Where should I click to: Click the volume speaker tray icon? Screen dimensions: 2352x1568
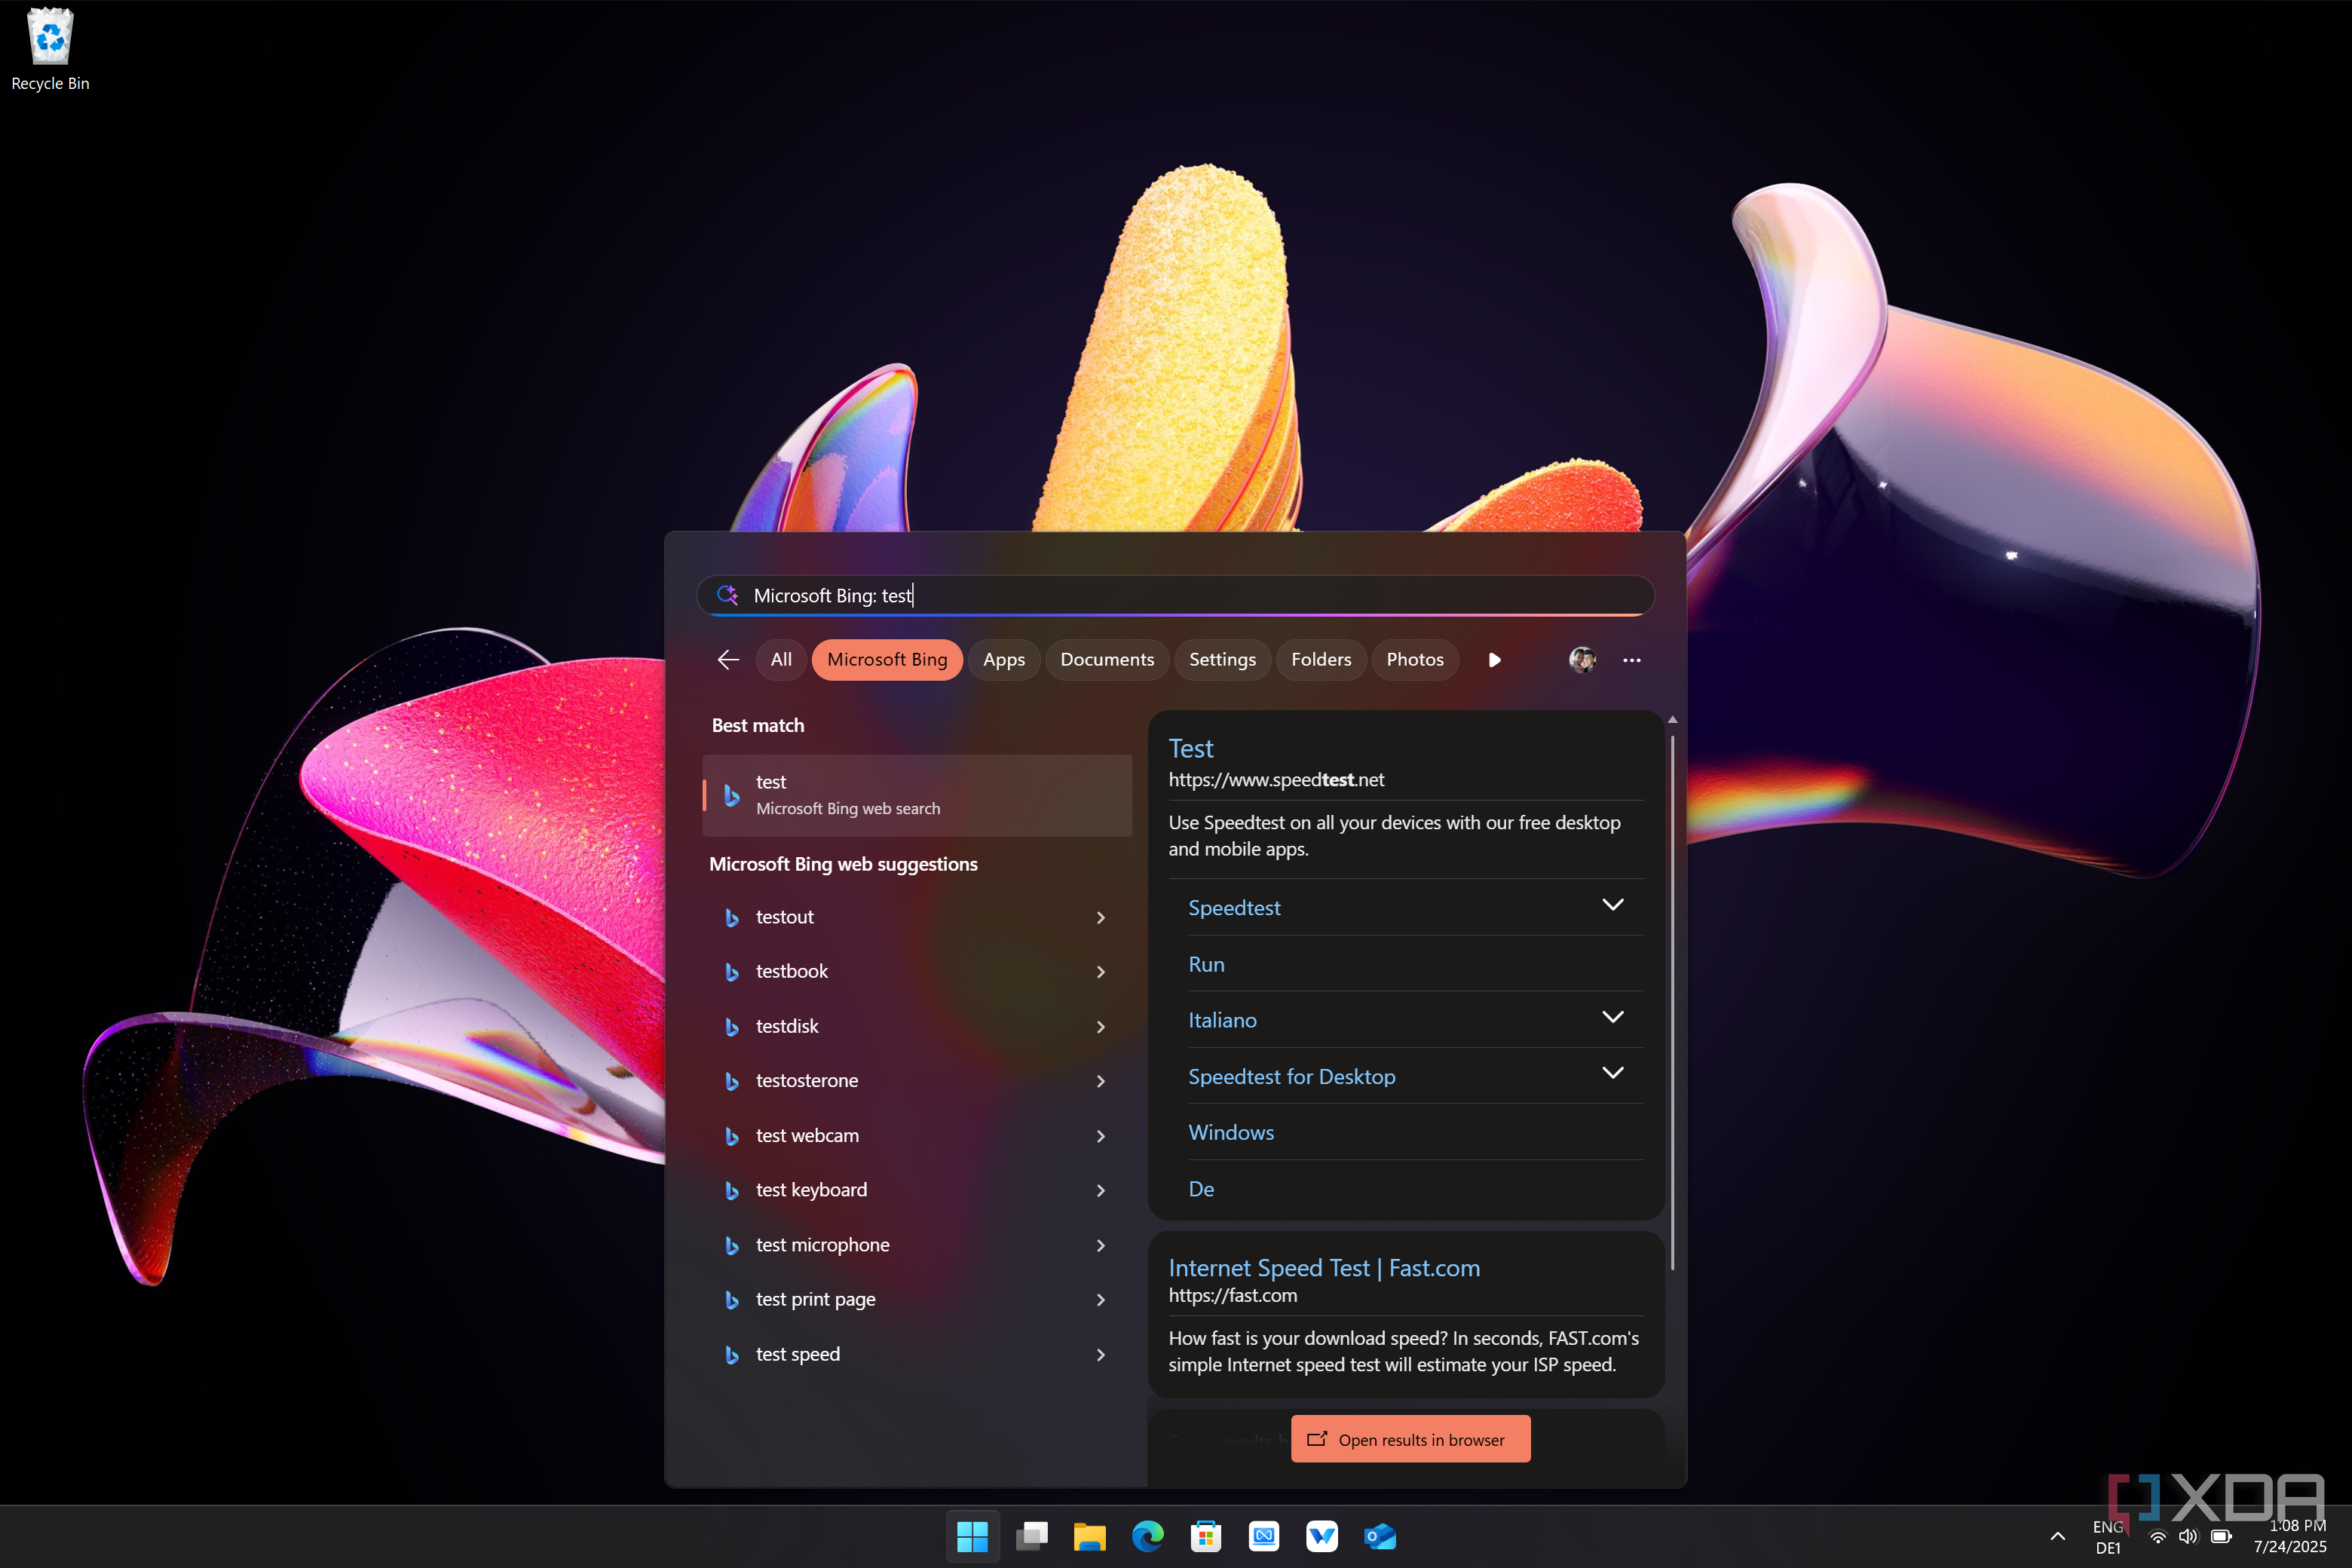[x=2189, y=1537]
